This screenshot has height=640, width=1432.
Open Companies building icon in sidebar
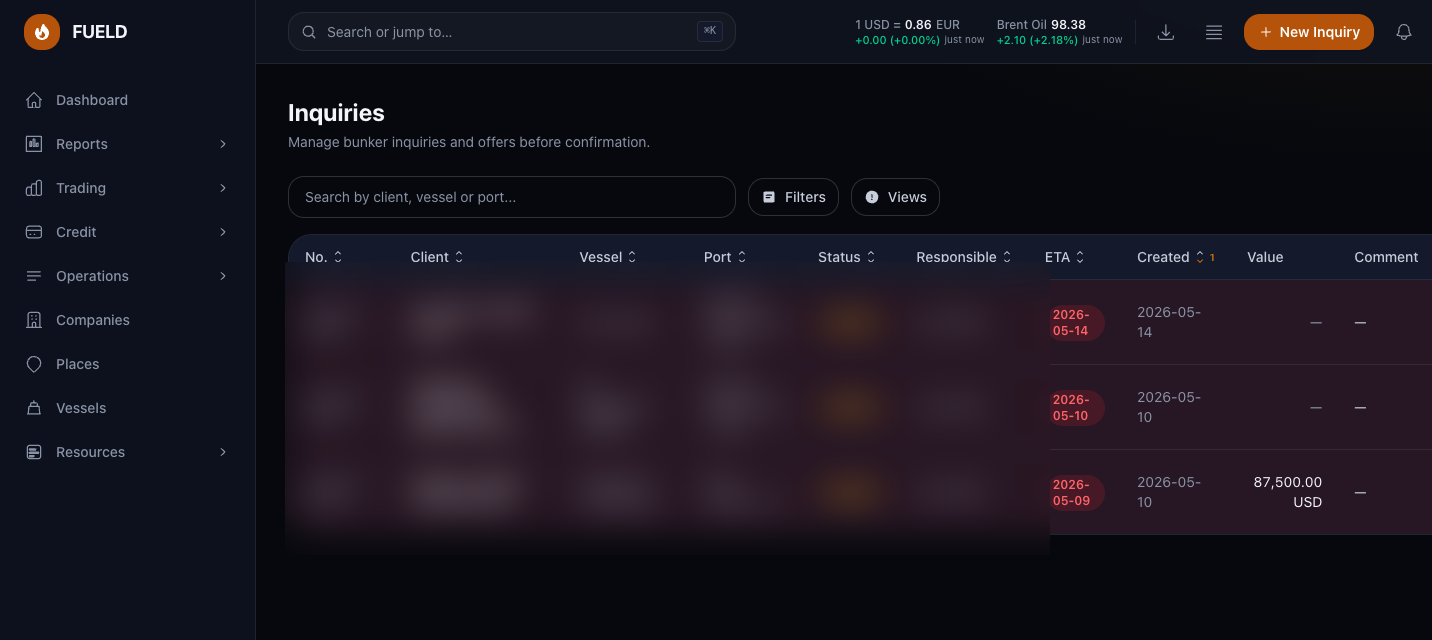(x=34, y=320)
